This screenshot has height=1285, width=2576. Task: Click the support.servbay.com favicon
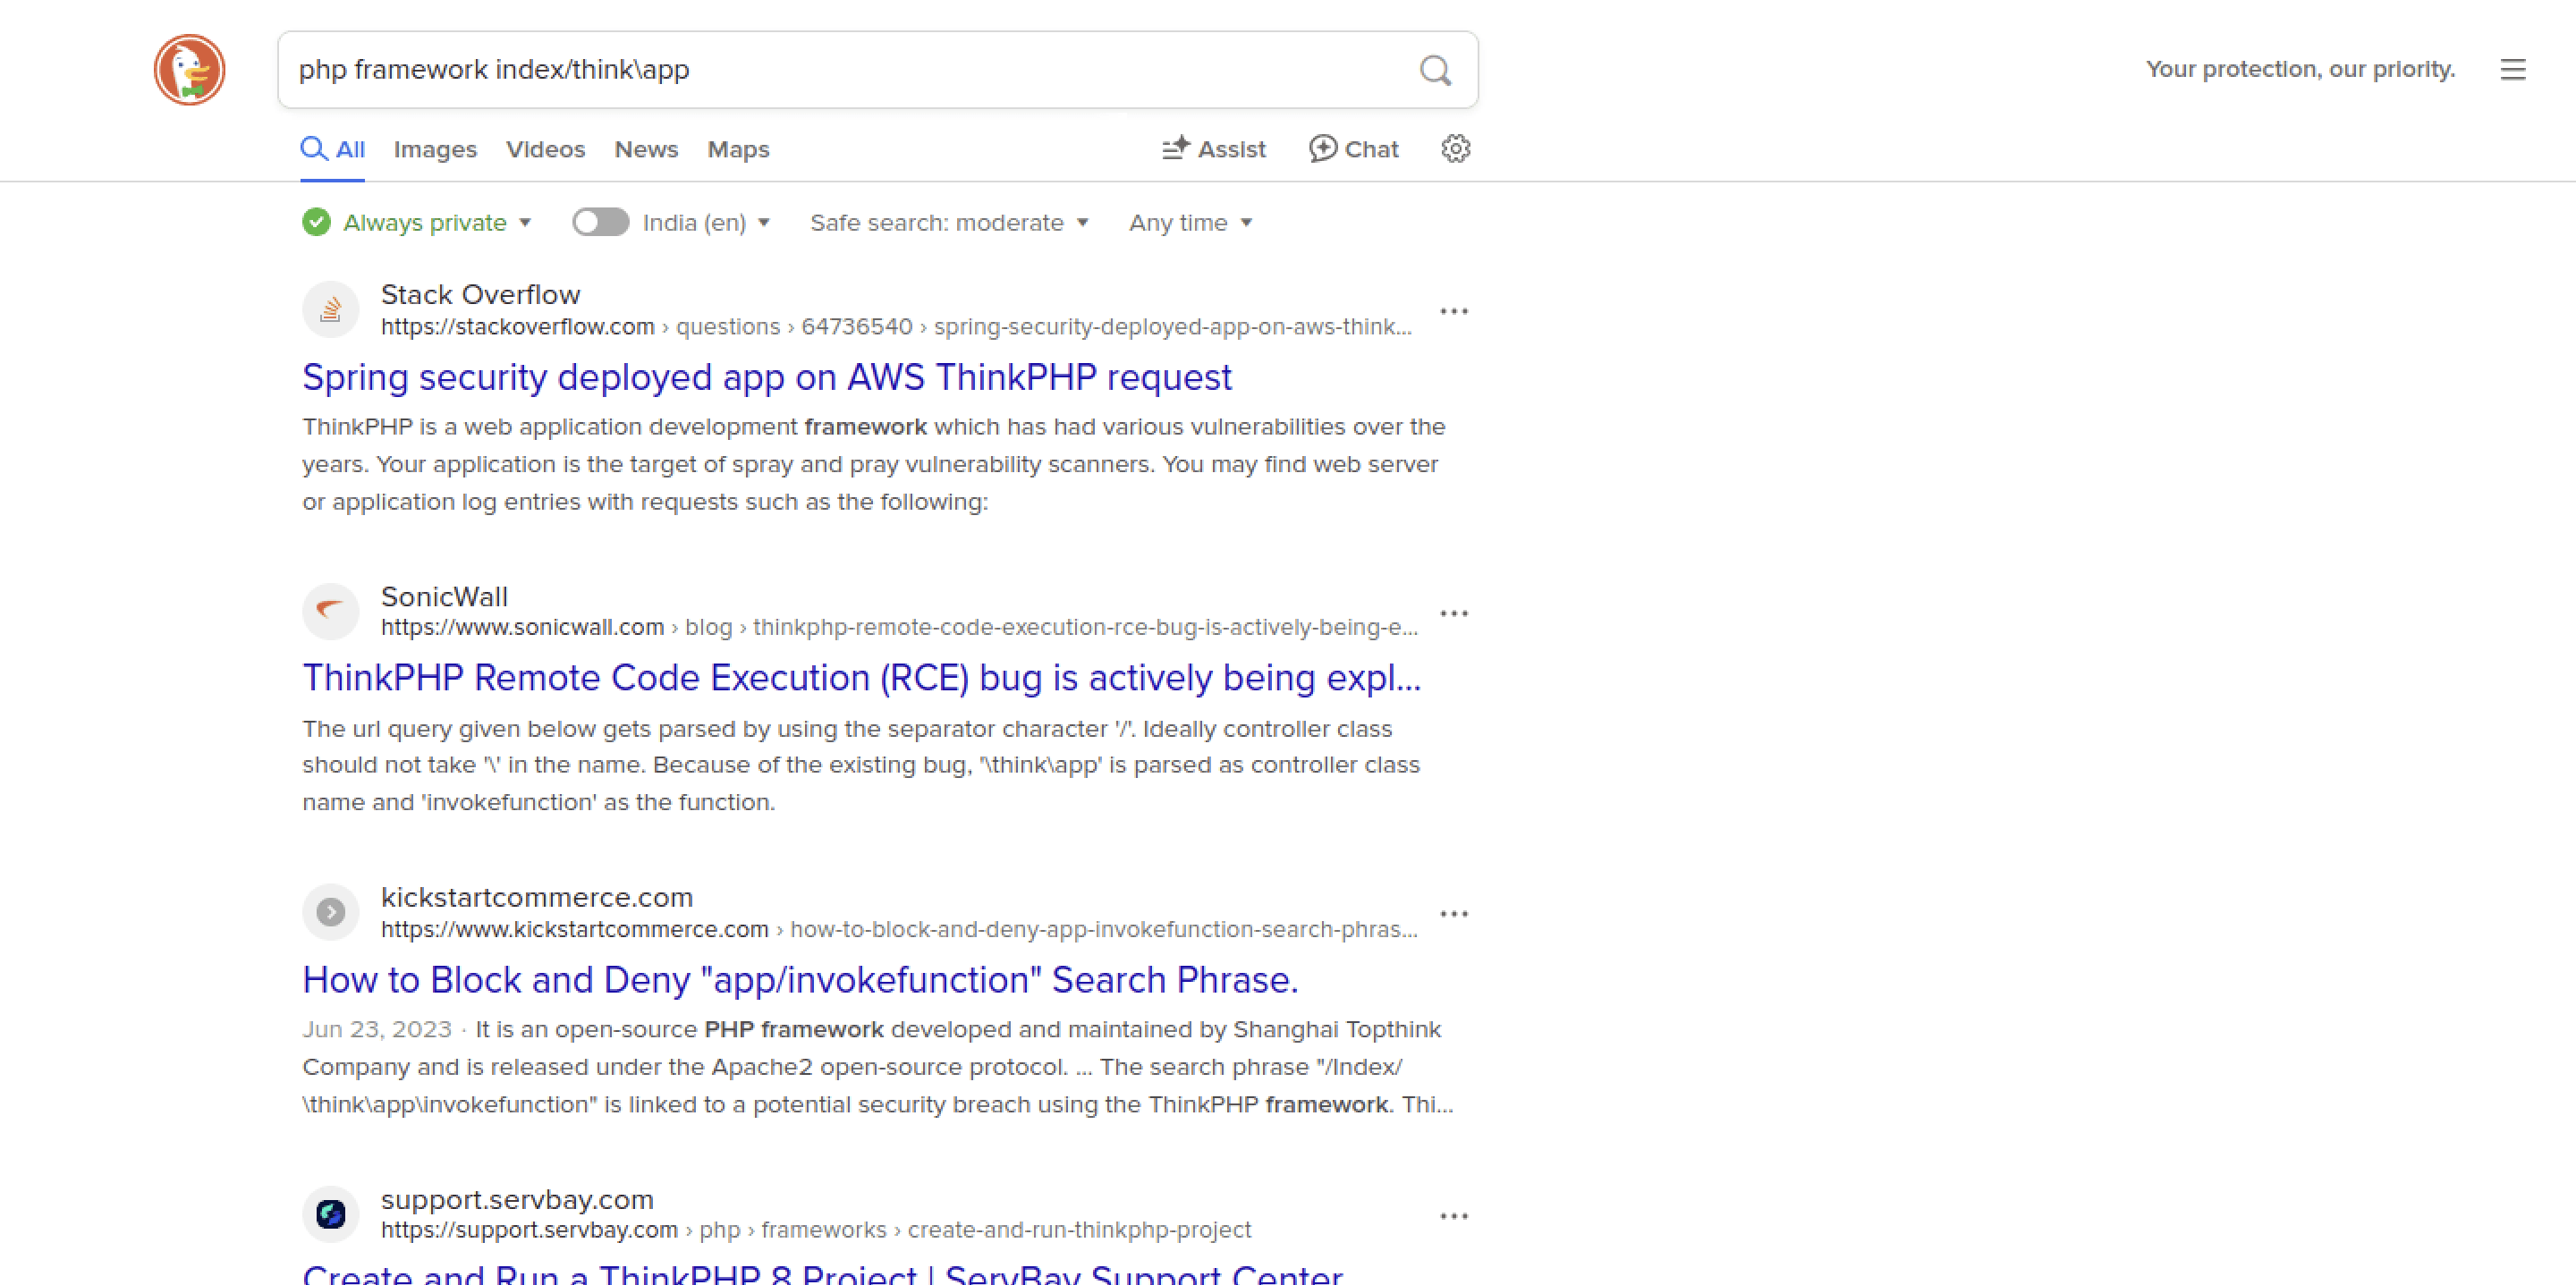[331, 1214]
